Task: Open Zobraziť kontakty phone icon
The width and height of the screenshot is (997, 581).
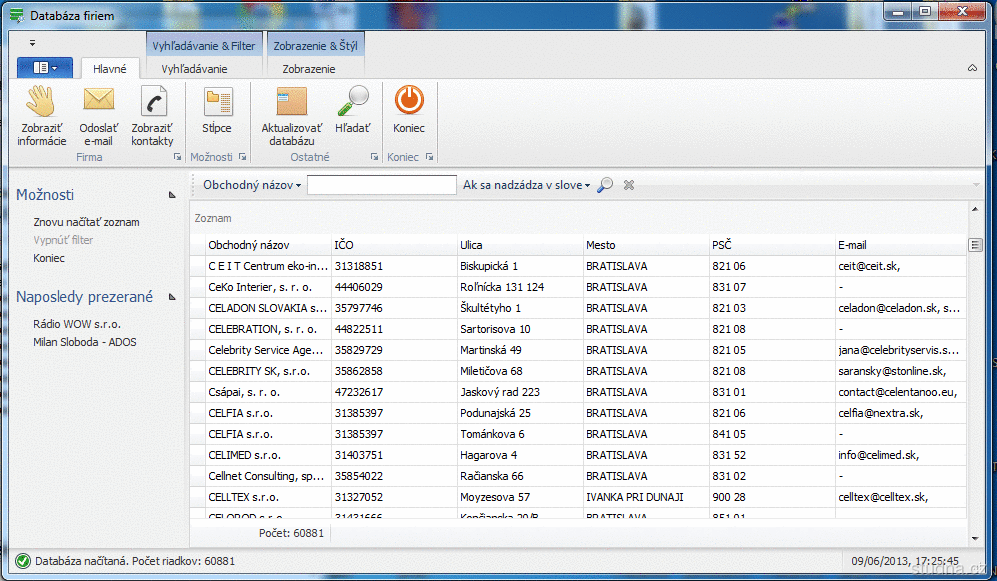Action: pyautogui.click(x=152, y=101)
